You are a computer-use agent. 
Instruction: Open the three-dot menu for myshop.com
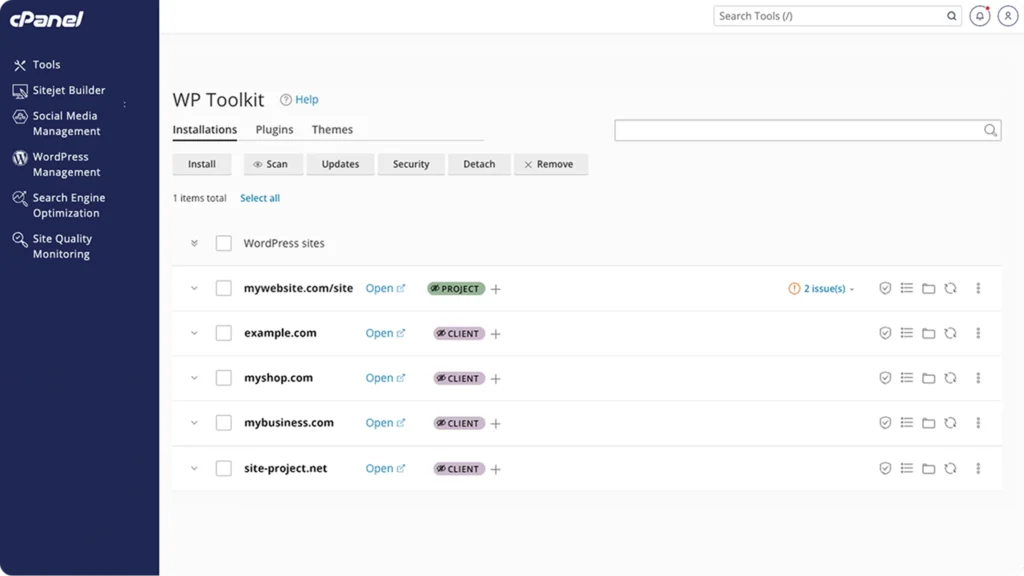[978, 377]
